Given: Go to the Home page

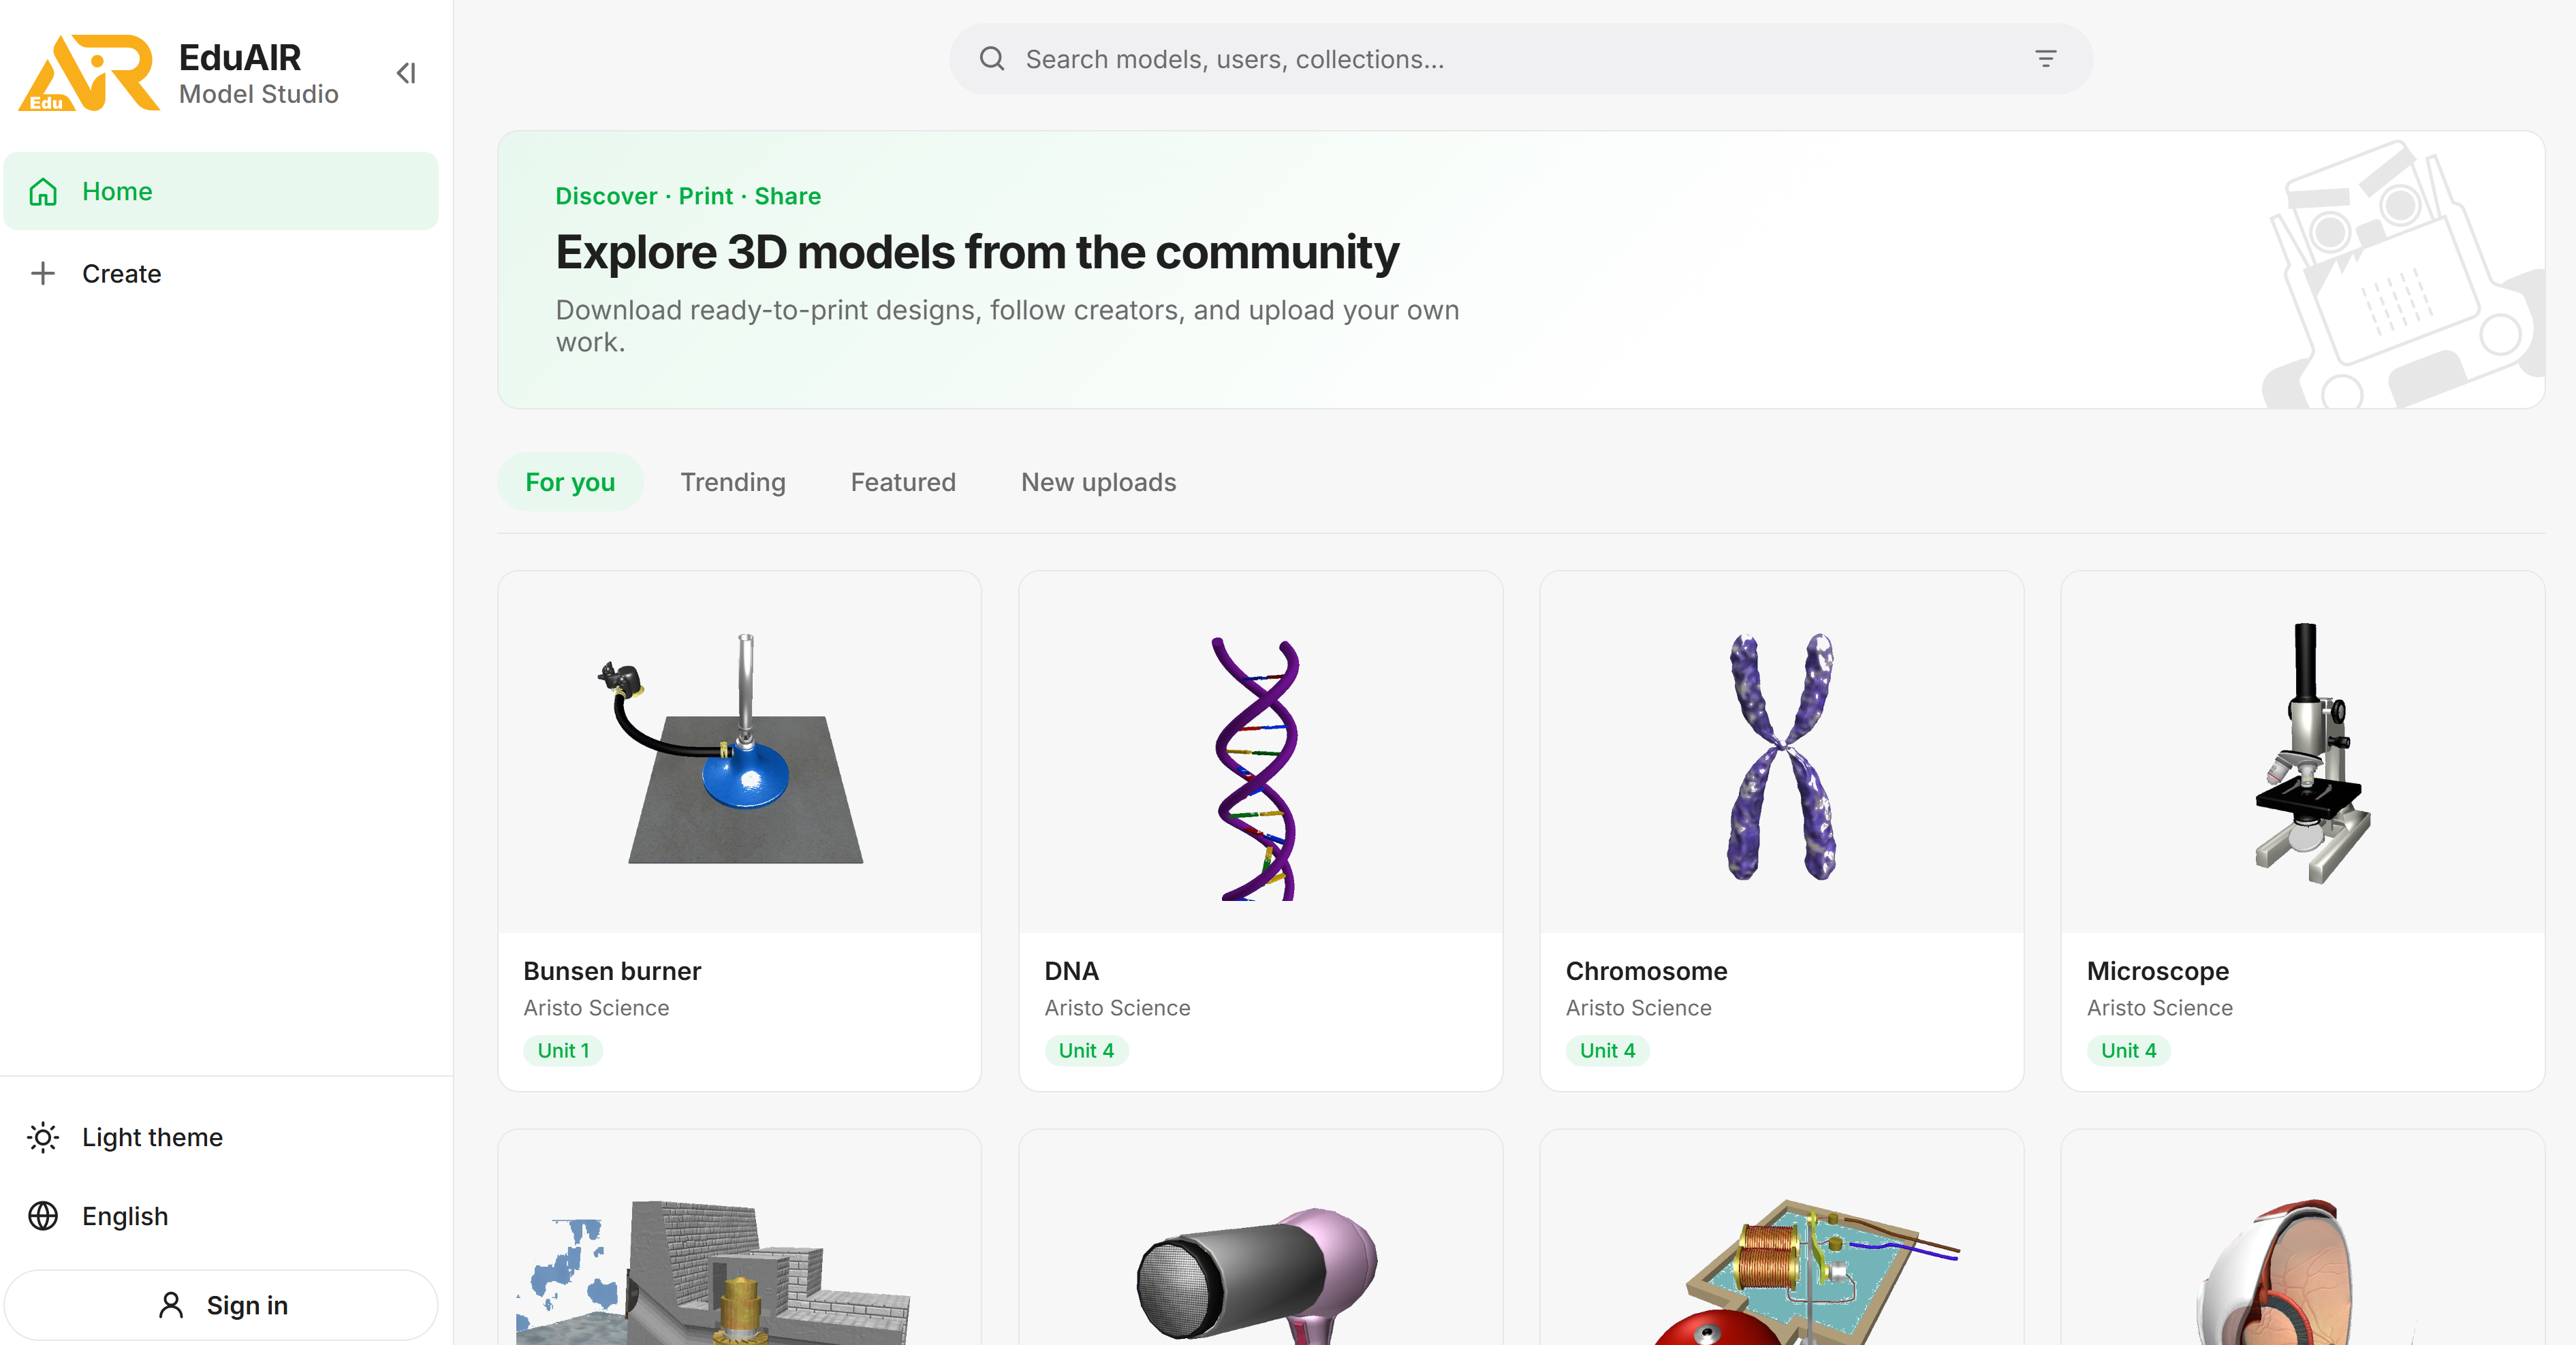Looking at the screenshot, I should 221,191.
